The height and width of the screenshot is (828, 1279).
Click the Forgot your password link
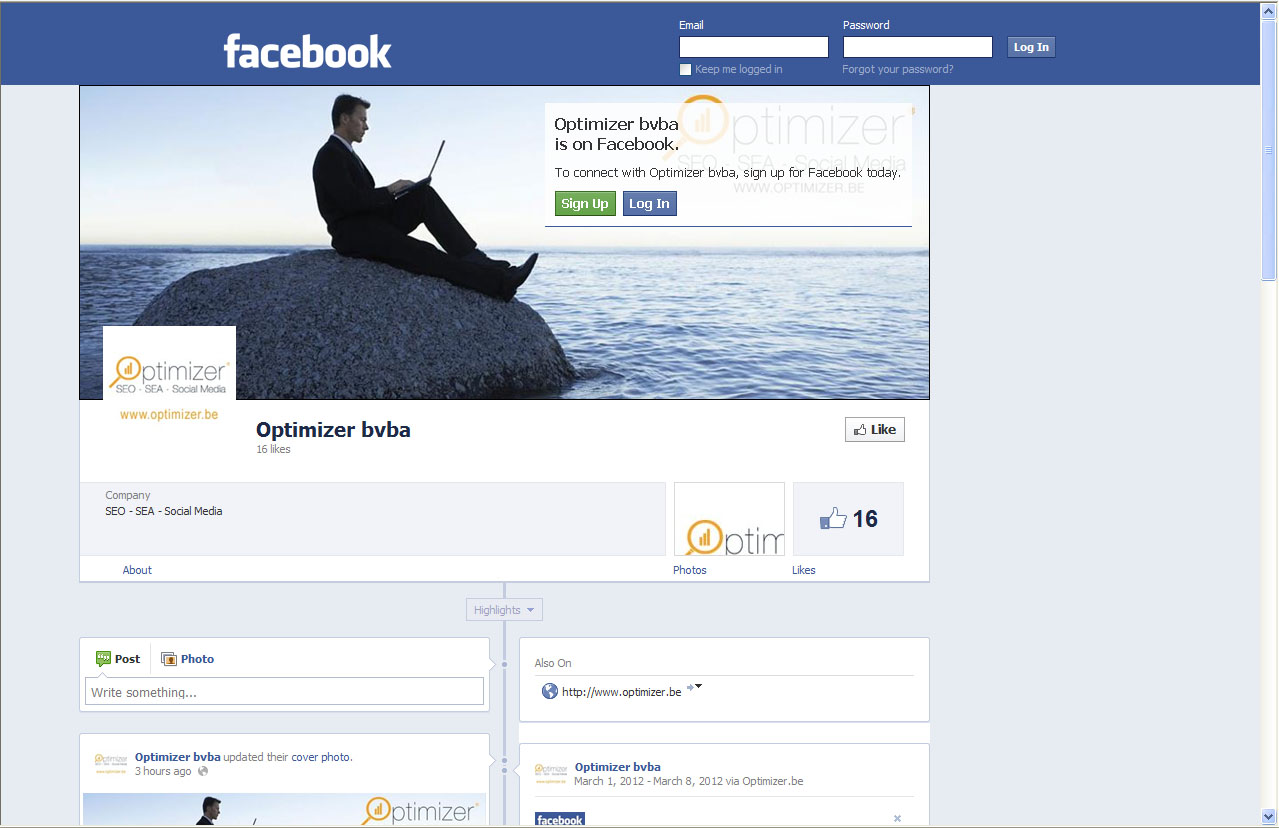coord(897,70)
